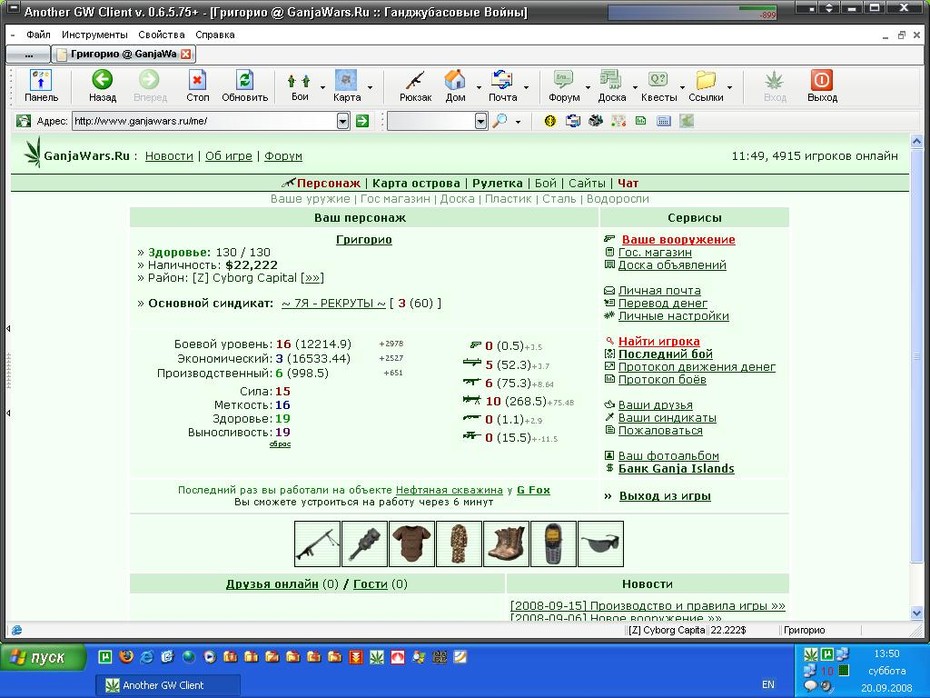Screen dimensions: 930x698
Task: Click the Банк Ganja Islands link
Action: [676, 468]
